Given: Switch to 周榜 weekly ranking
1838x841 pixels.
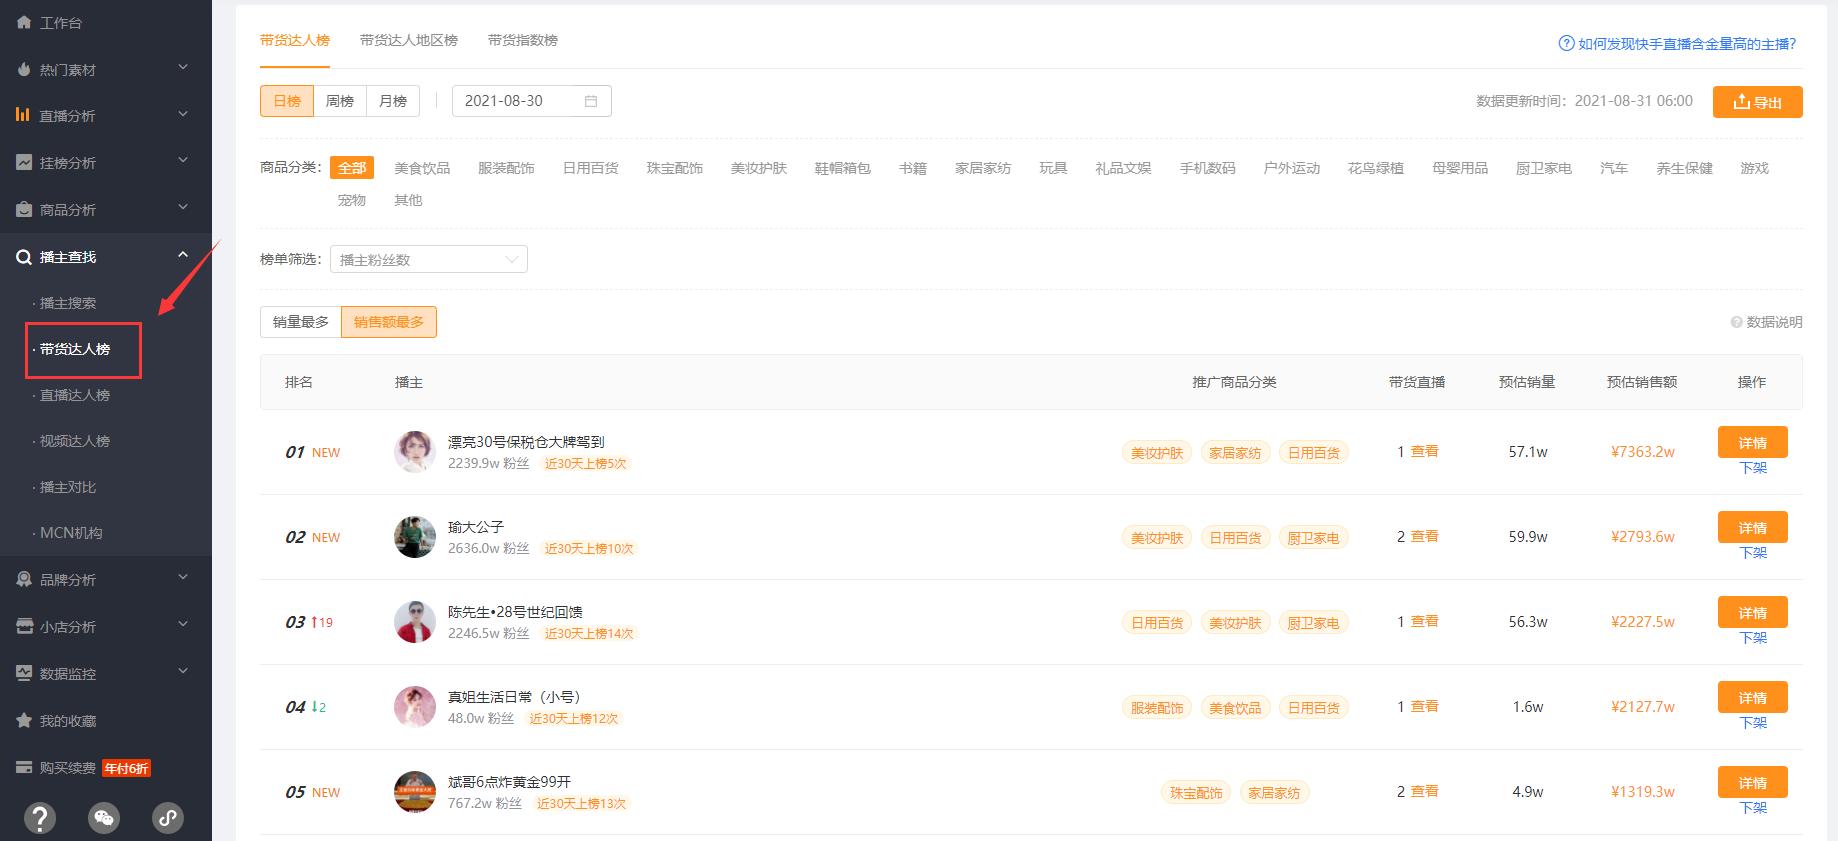Looking at the screenshot, I should coord(340,101).
